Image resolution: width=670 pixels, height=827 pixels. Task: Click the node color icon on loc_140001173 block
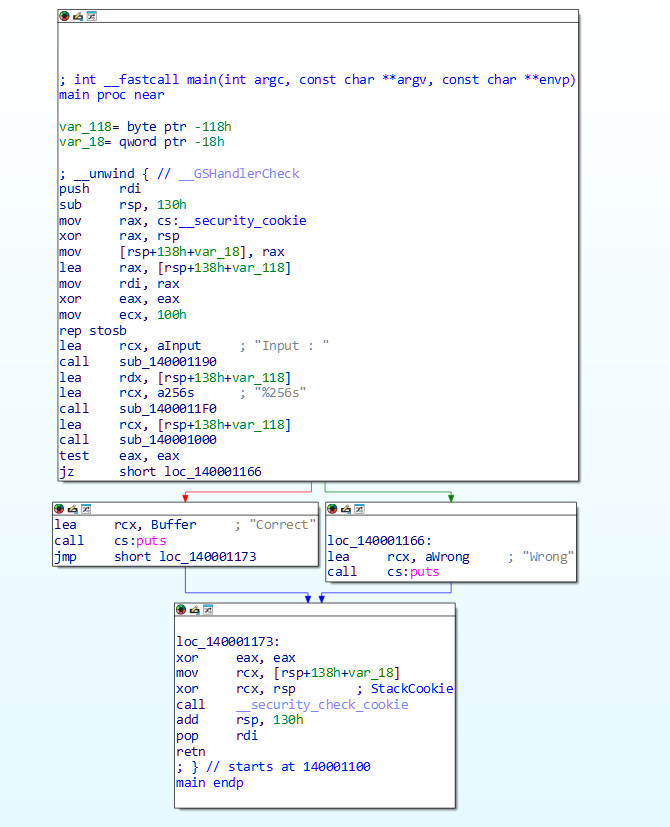tap(181, 610)
